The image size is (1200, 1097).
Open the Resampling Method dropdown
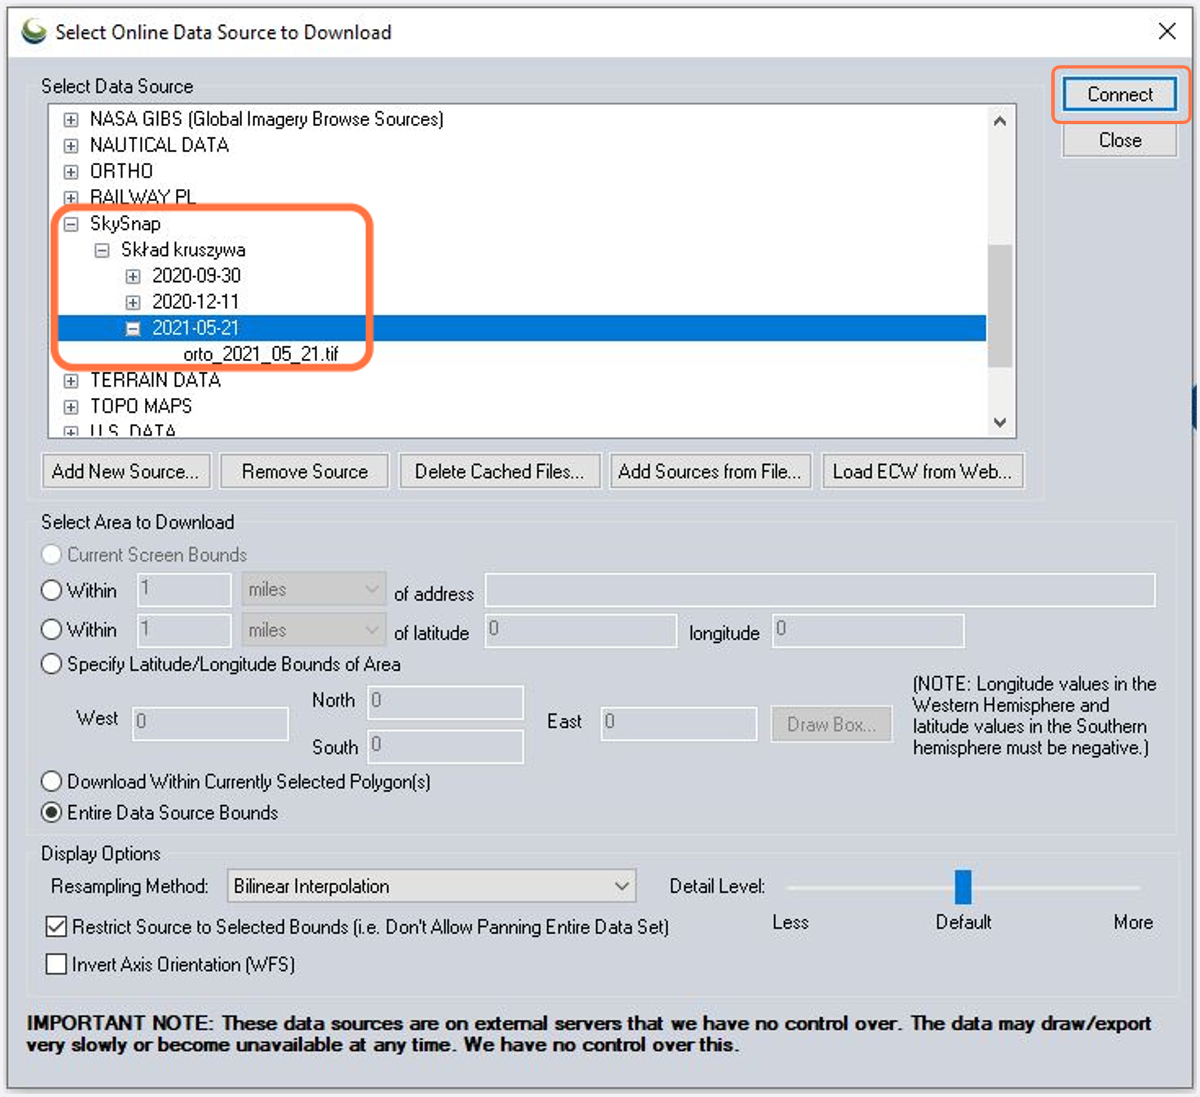(431, 886)
